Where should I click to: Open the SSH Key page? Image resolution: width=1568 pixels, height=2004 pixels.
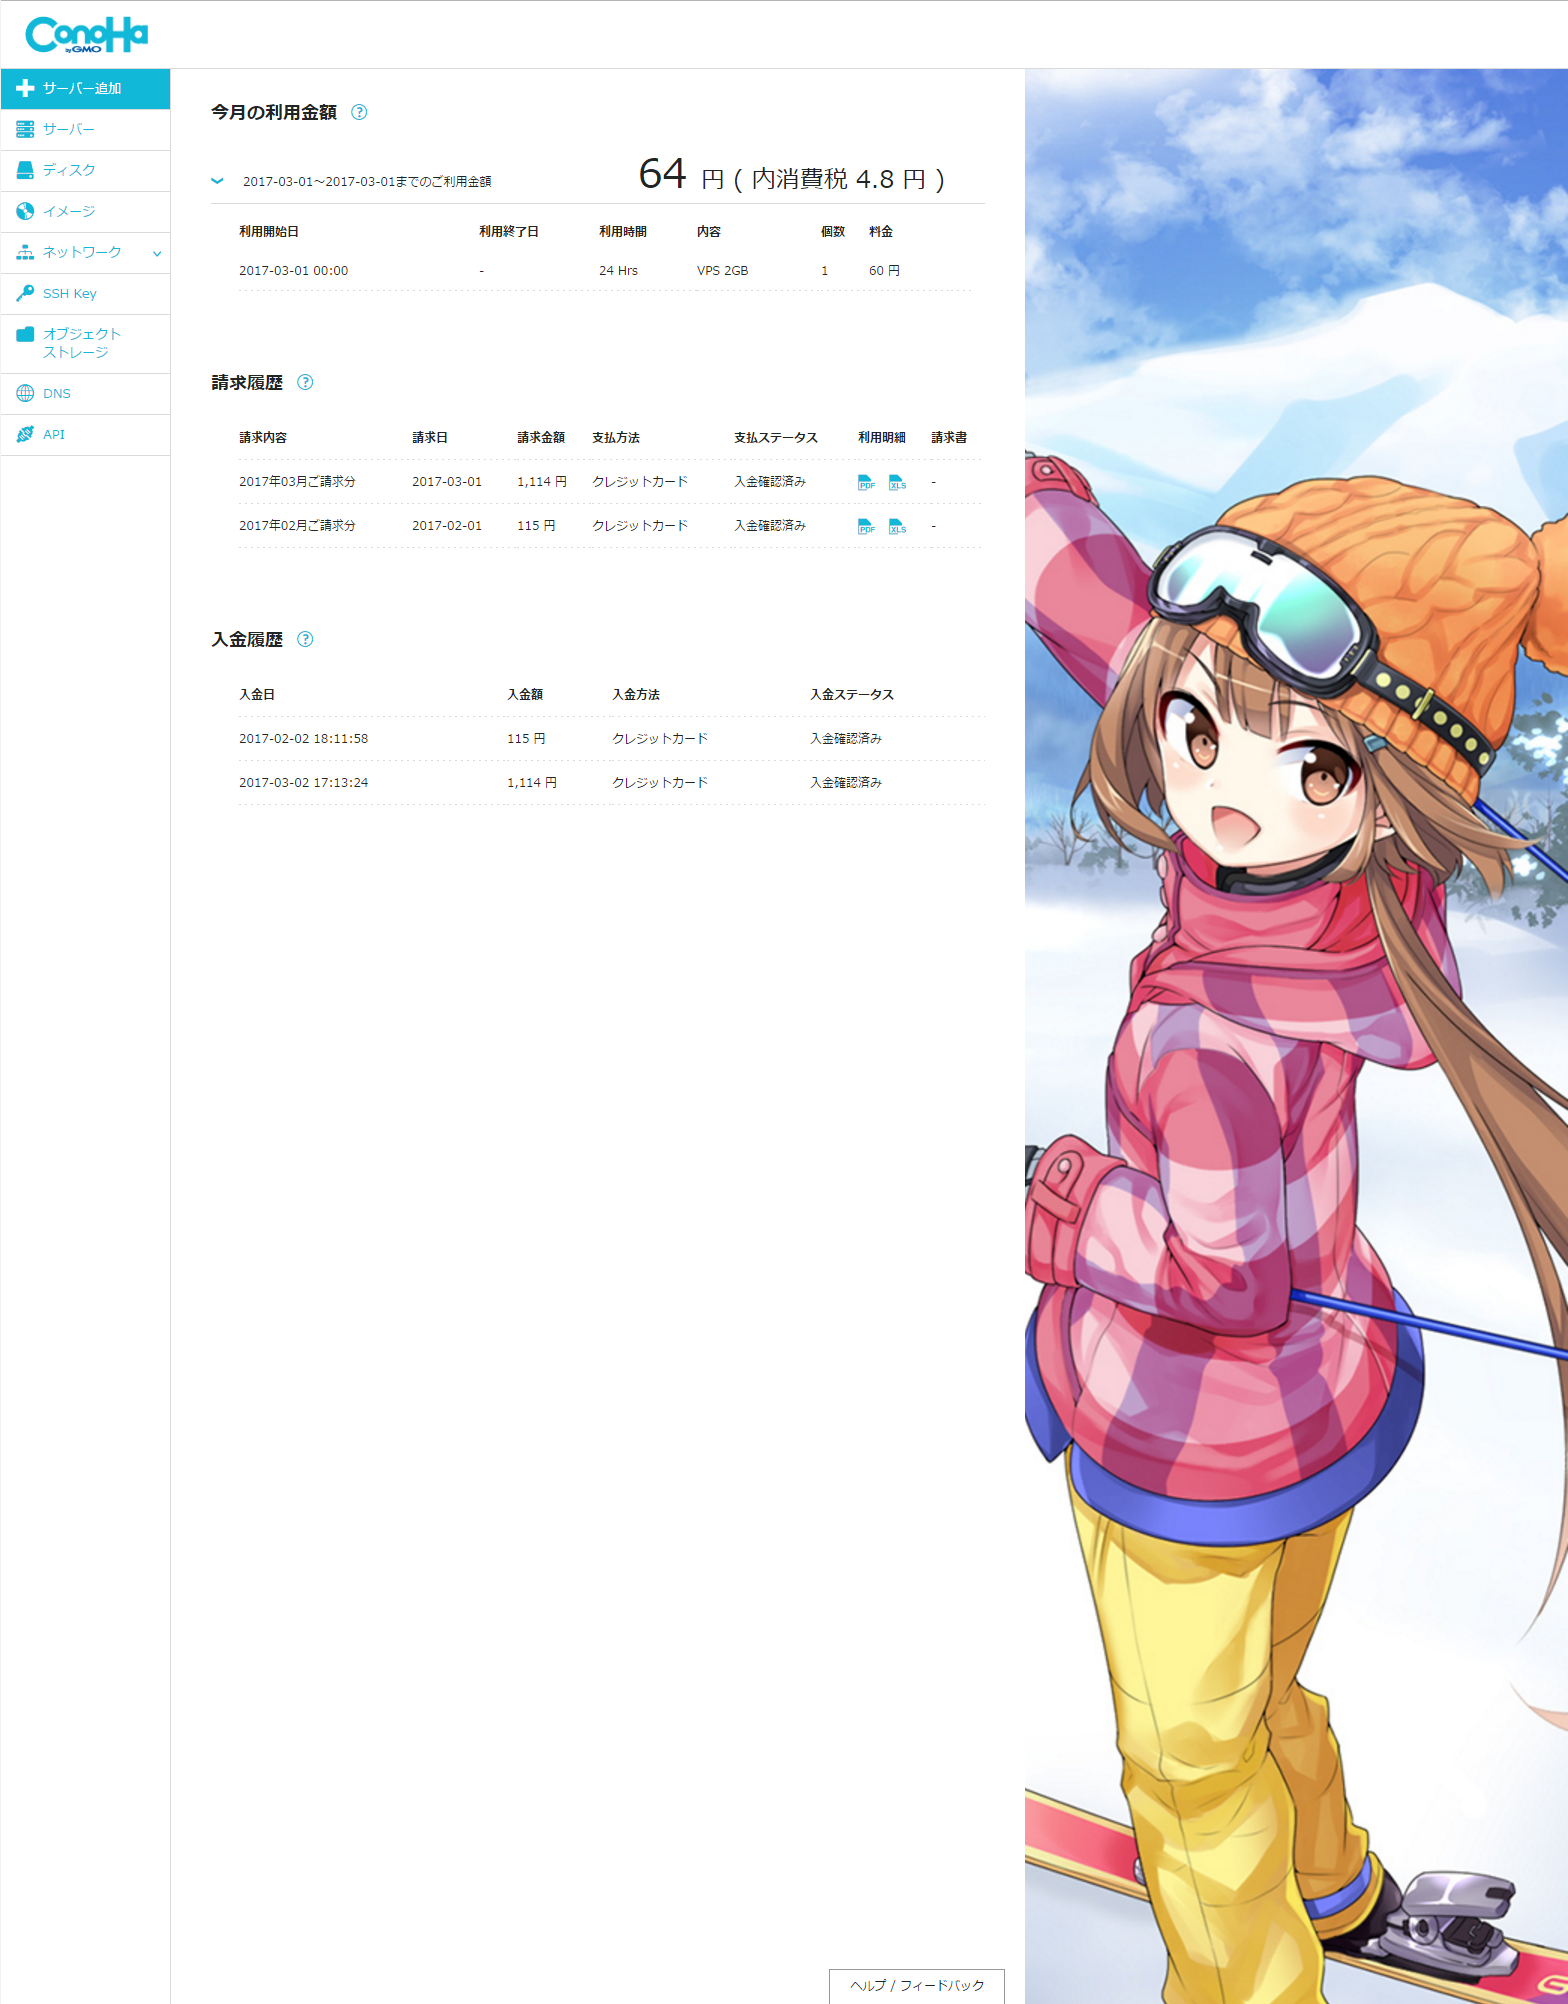pos(69,293)
